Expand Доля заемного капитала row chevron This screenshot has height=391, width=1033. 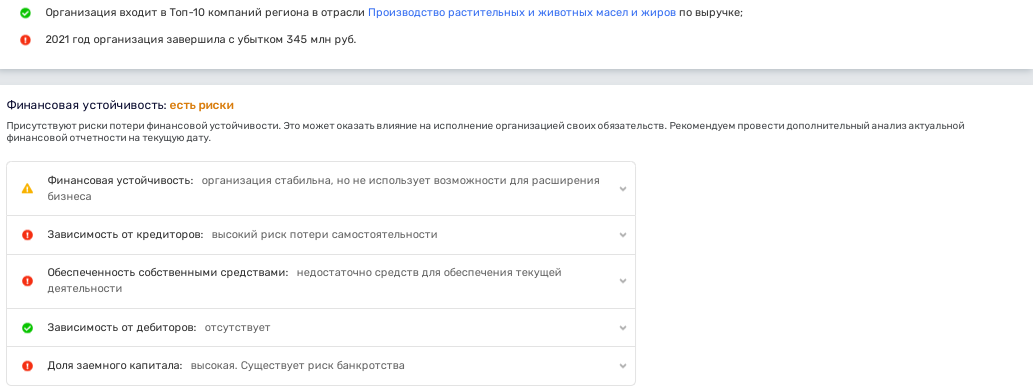tap(623, 366)
